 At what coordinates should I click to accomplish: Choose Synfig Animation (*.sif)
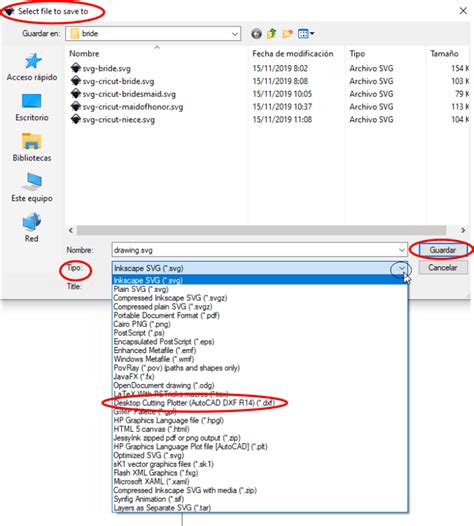click(x=260, y=499)
